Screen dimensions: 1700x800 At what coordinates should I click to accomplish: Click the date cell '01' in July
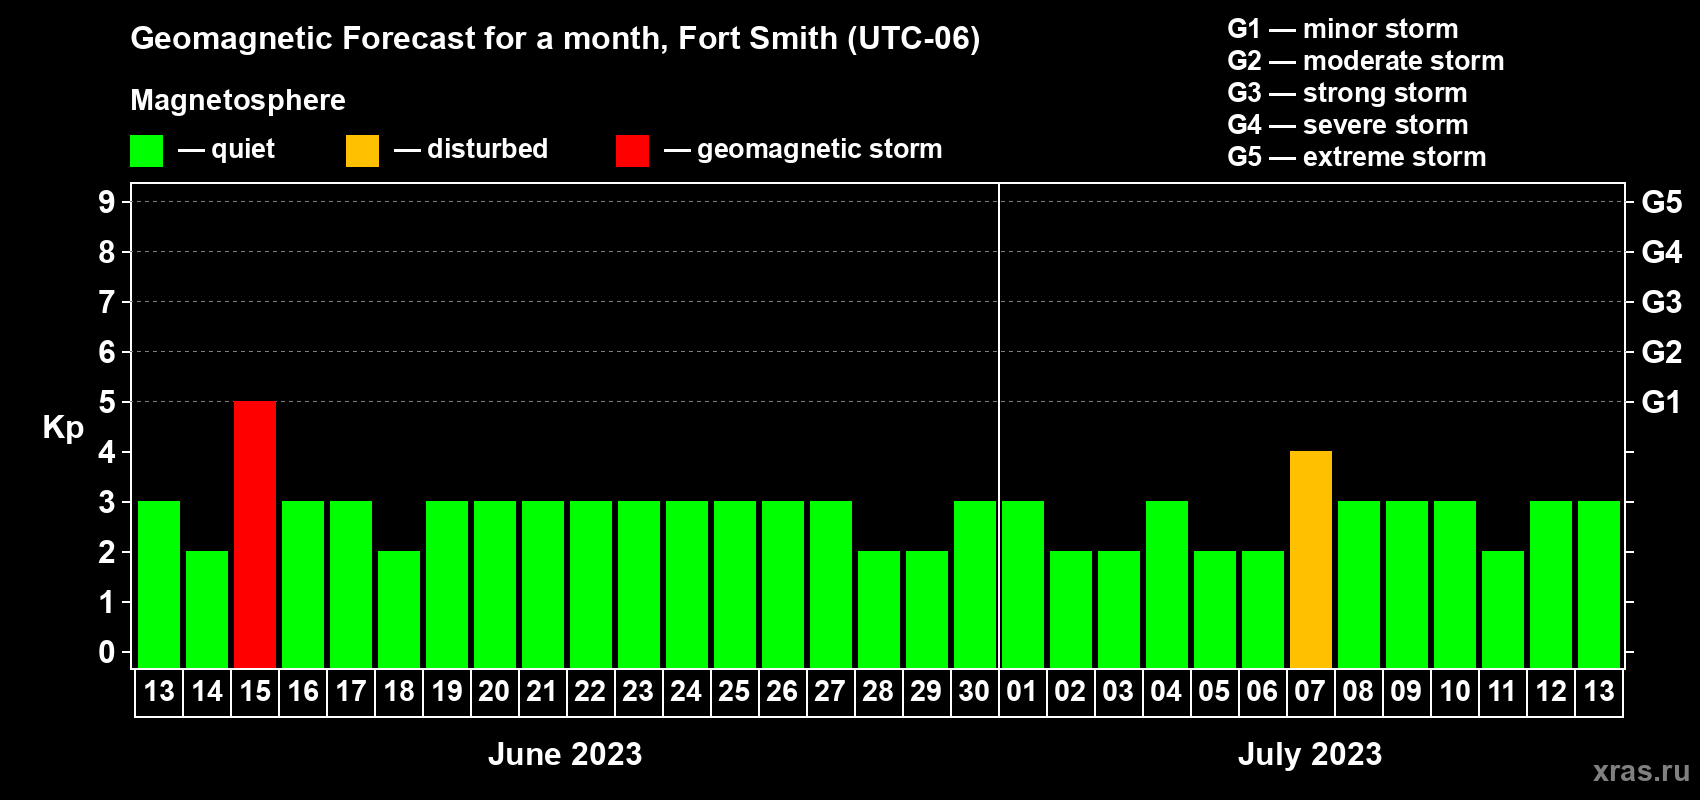click(x=1023, y=692)
